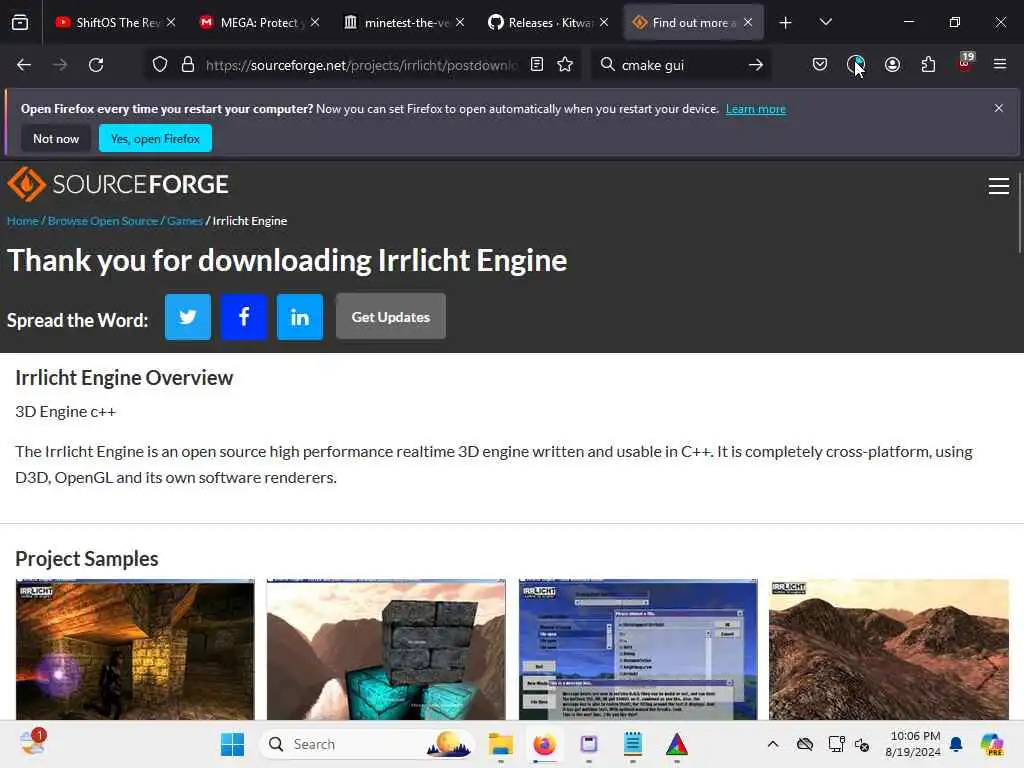The image size is (1024, 768).
Task: Click the cmake gui search box
Action: coord(679,65)
